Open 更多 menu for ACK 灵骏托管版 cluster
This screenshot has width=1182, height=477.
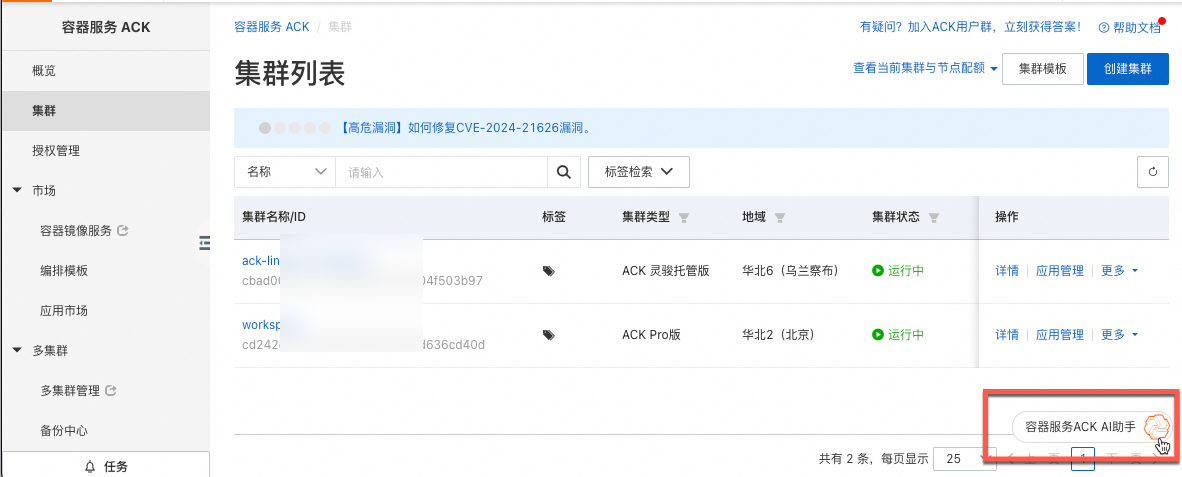1119,271
